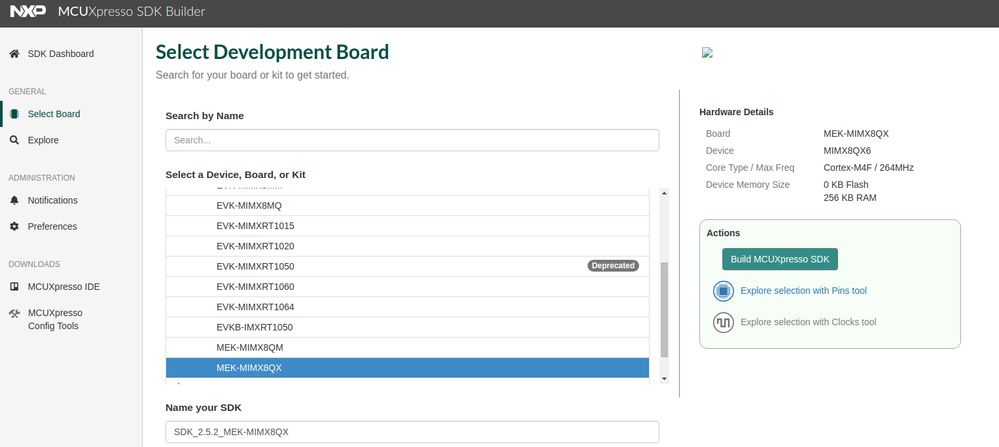Click board list scroll down arrow

(x=665, y=379)
